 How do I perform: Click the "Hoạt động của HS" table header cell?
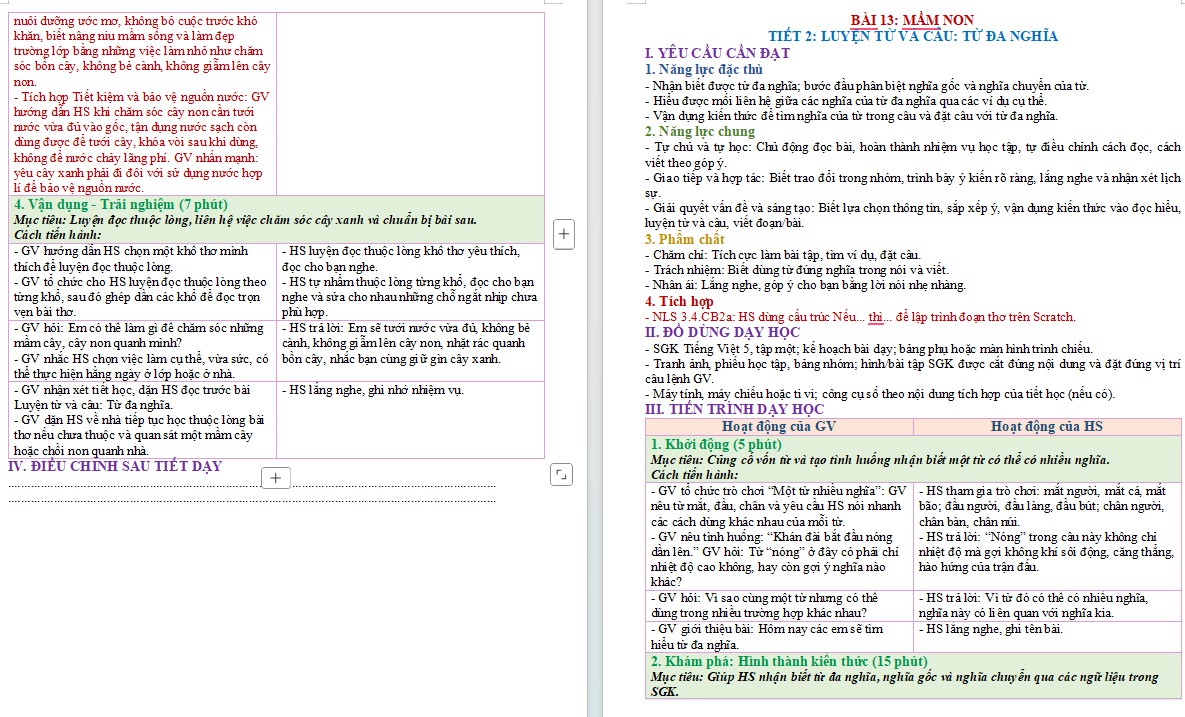pyautogui.click(x=1047, y=426)
